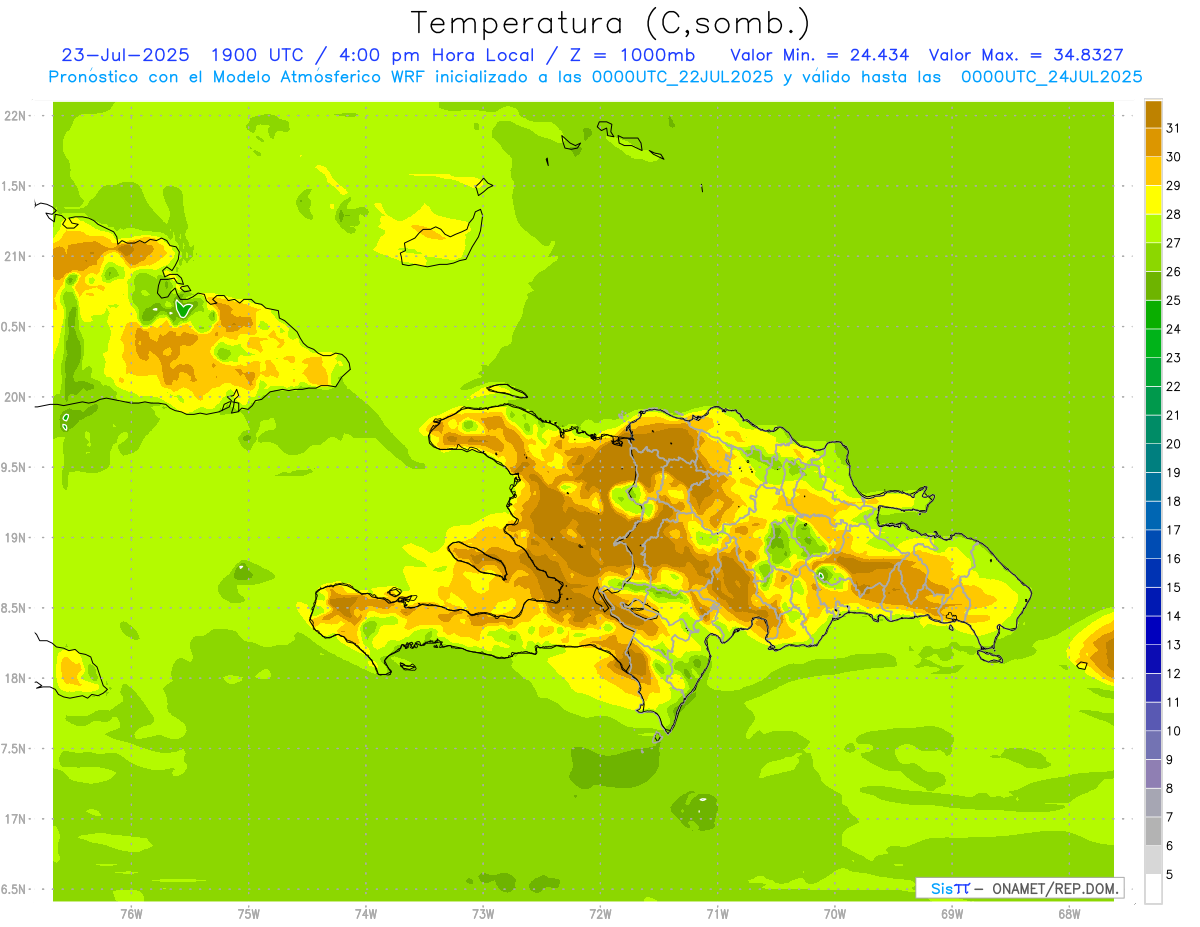Click 'Valor Min. = 24.434' value

(820, 55)
